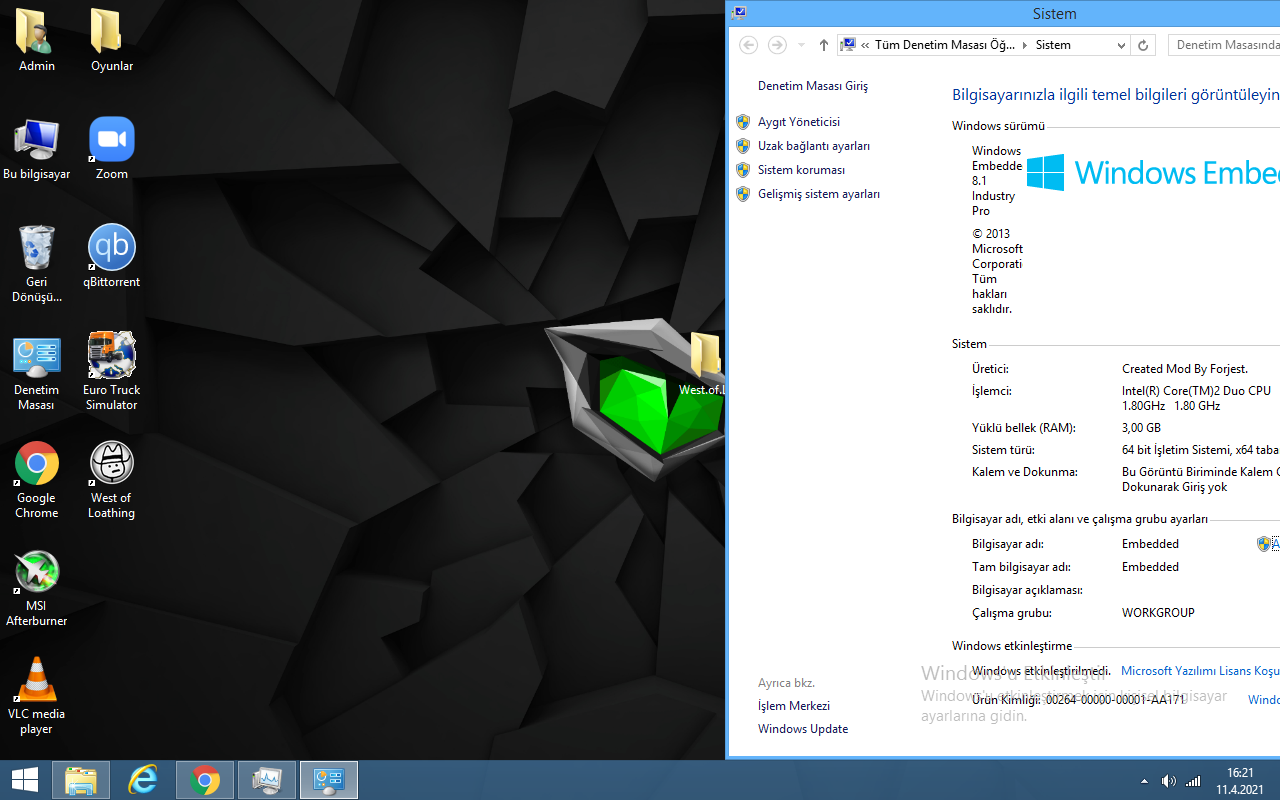Click Tüm Denetim Masası Öğeleri breadcrumb
Viewport: 1280px width, 800px height.
click(945, 45)
